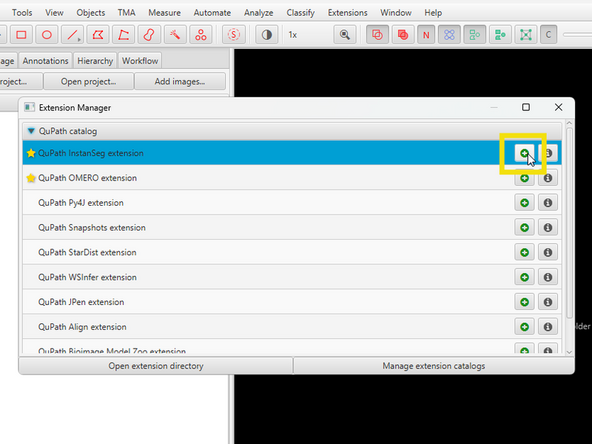View info for QuPath StarDist extension
The height and width of the screenshot is (444, 592).
click(548, 253)
